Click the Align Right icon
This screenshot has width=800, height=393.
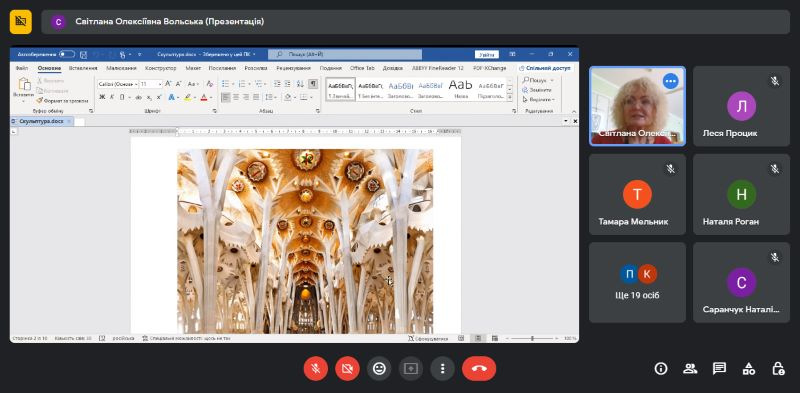(246, 97)
